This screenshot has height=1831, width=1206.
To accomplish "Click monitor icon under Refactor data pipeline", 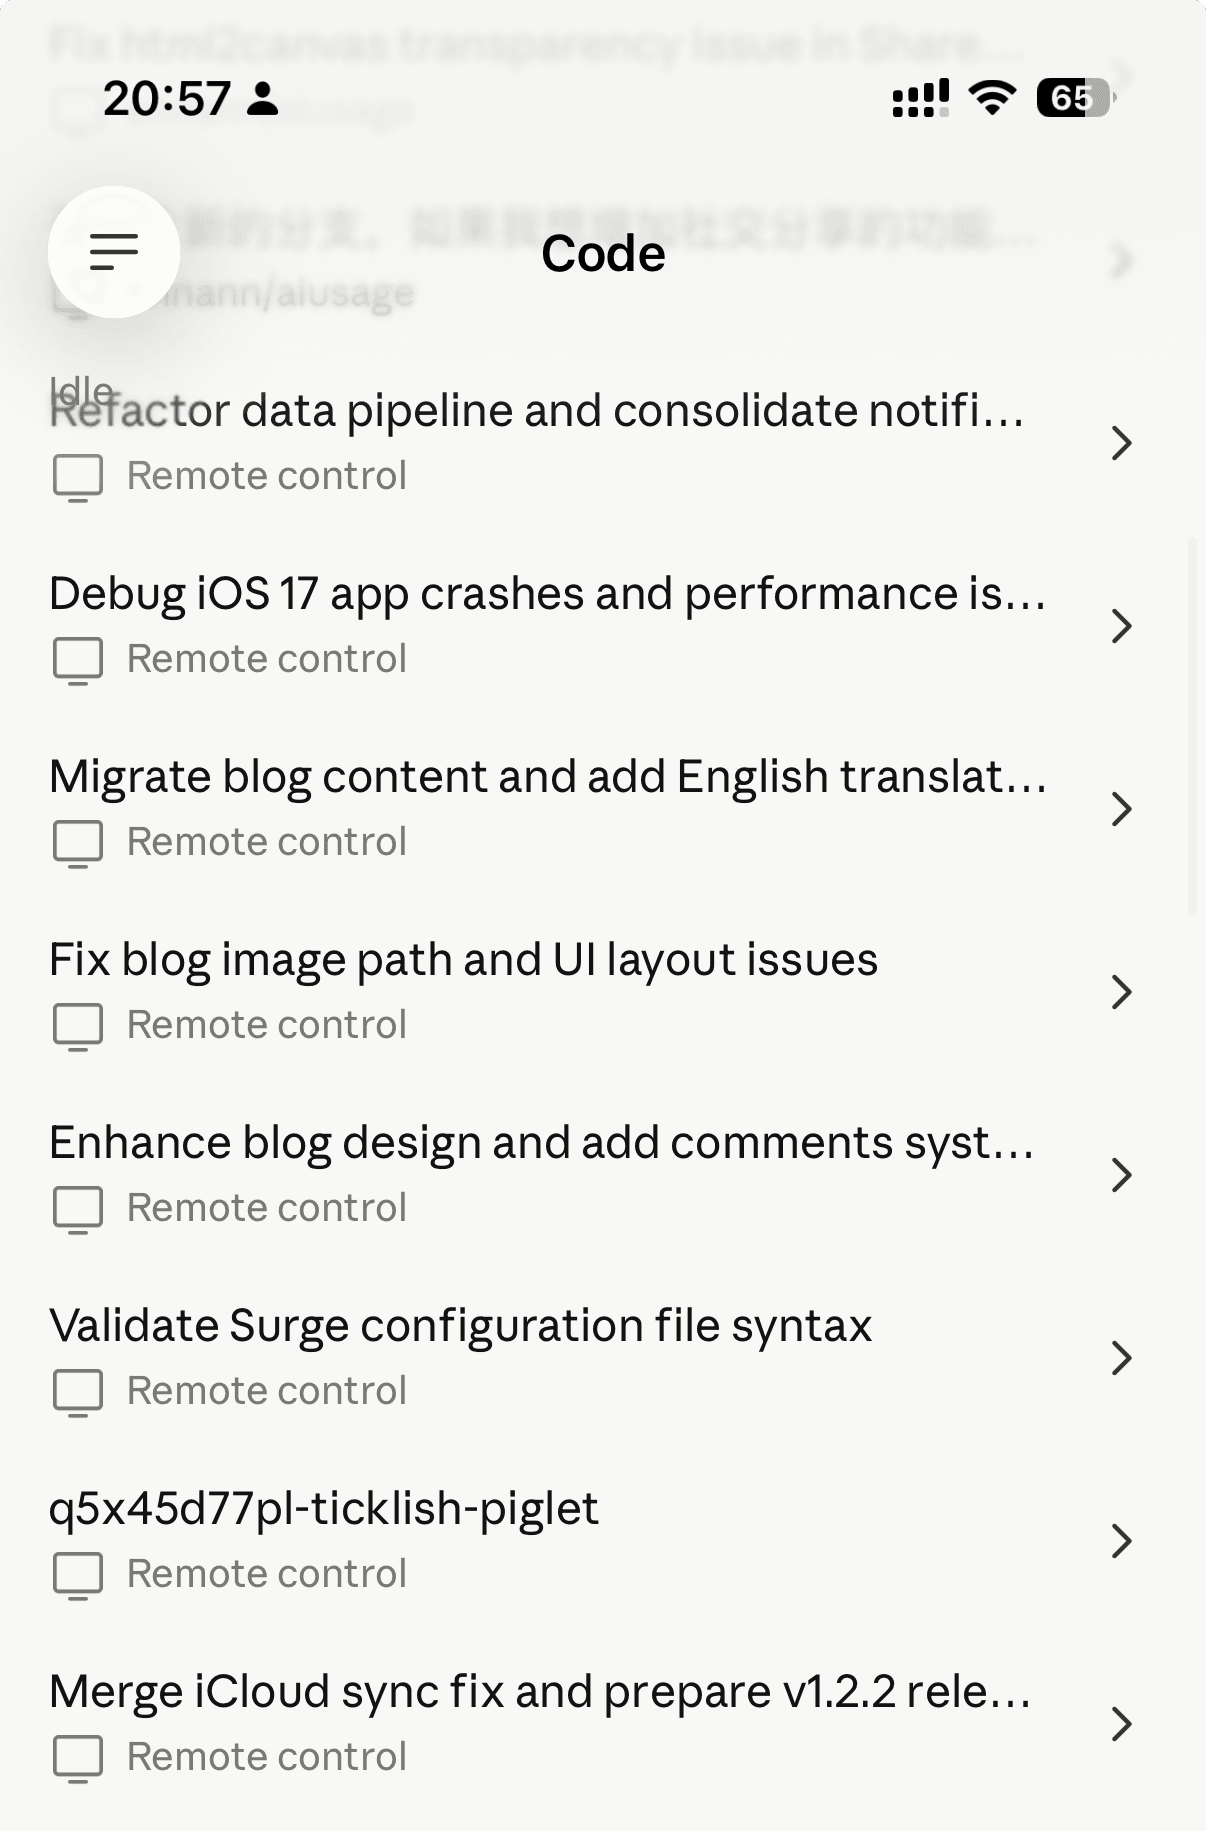I will tap(78, 477).
